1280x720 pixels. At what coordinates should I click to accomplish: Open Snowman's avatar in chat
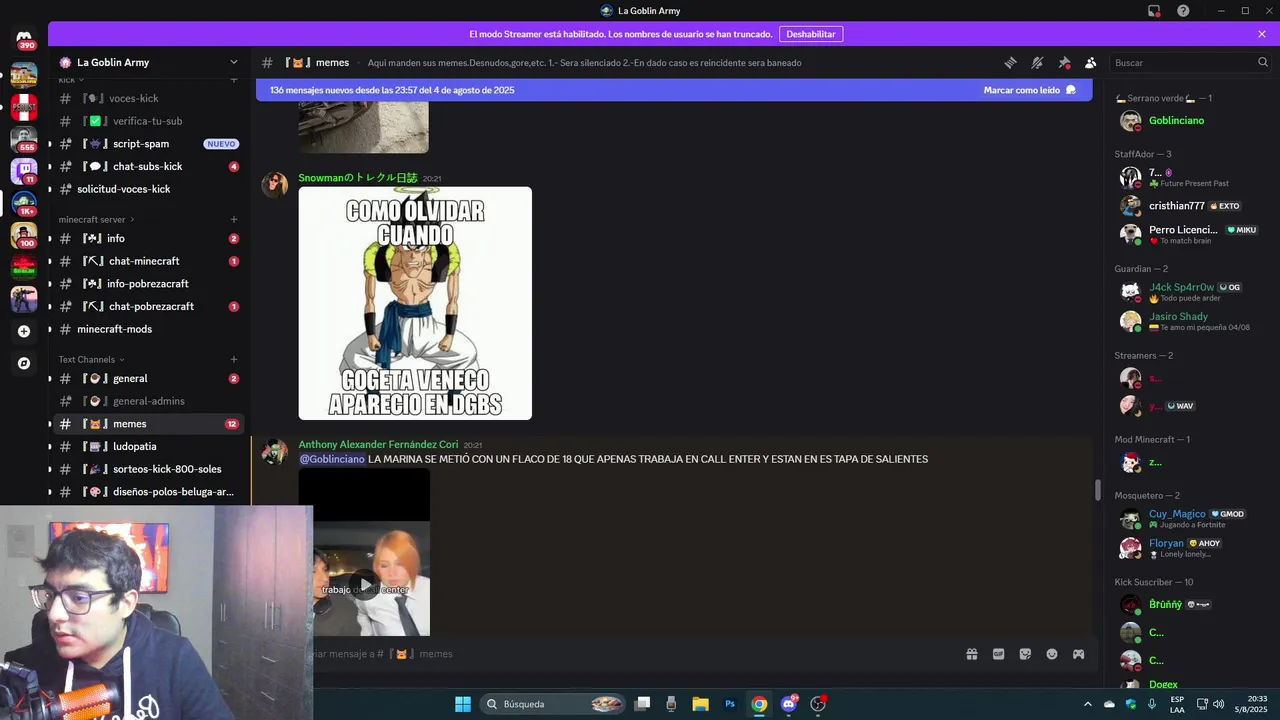(x=275, y=185)
